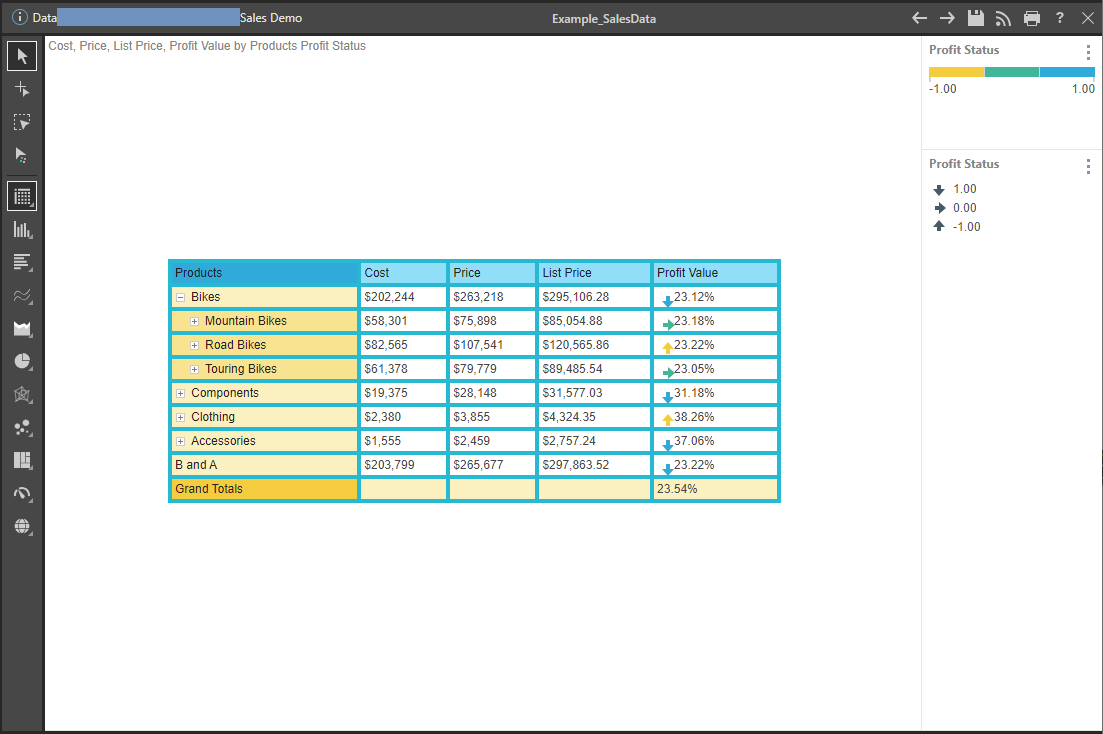Expand the Accessories row
1103x734 pixels.
(x=180, y=441)
